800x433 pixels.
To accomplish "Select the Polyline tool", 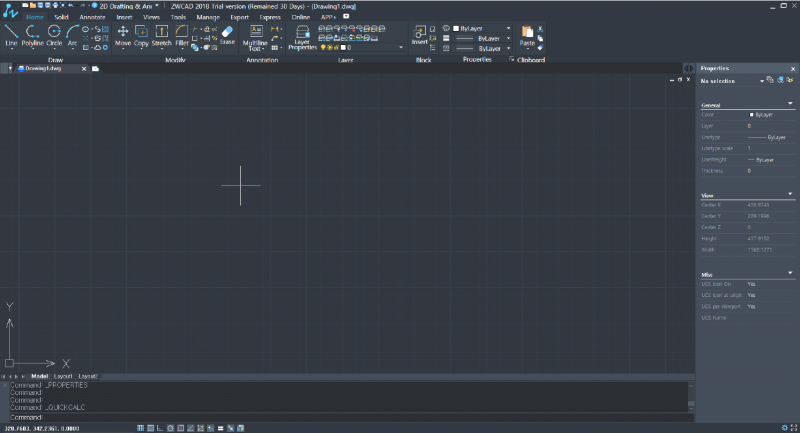I will [32, 35].
